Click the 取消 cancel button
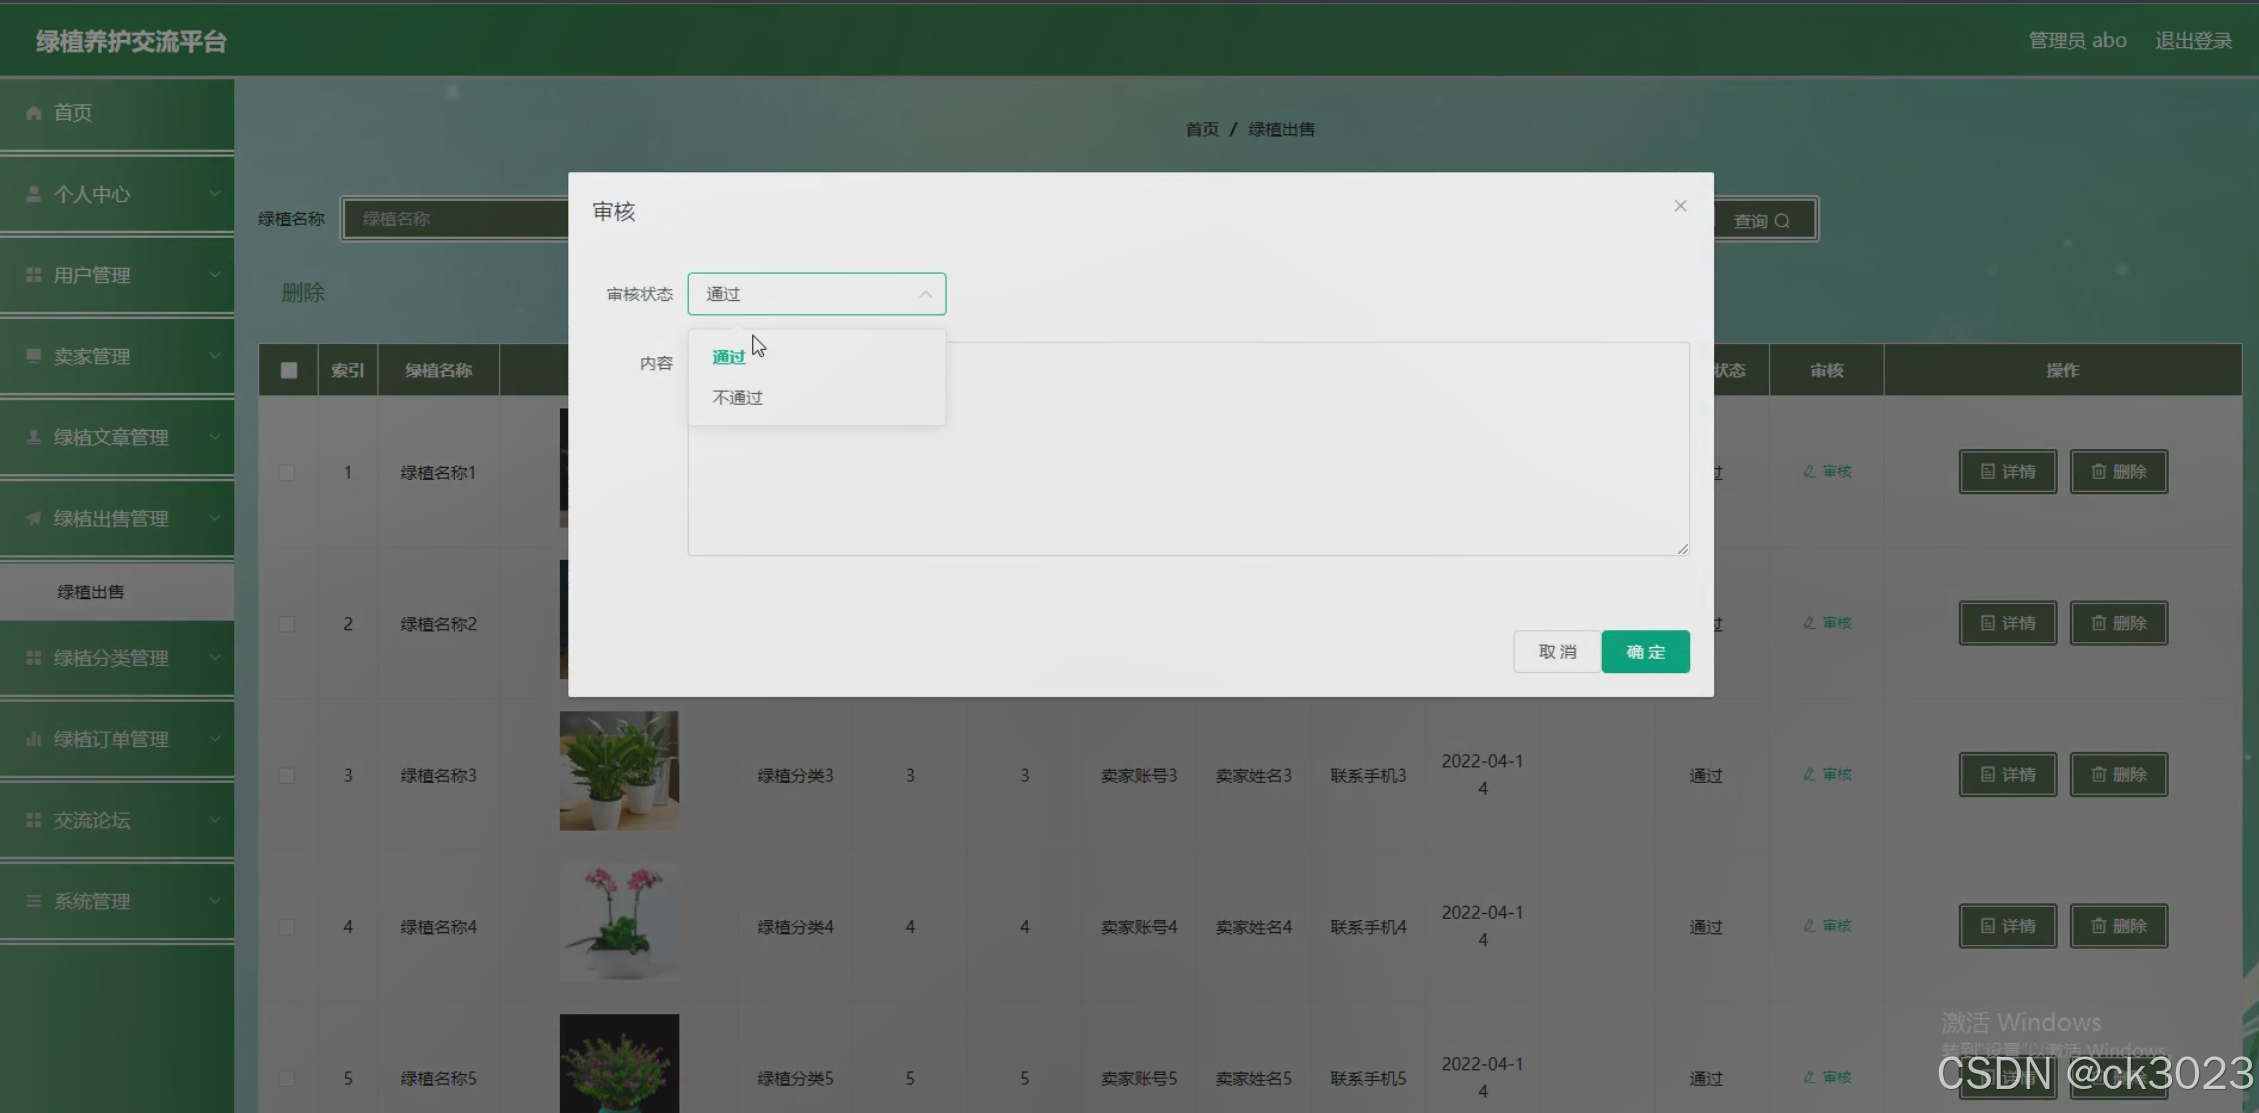Screen dimensions: 2259x1113 click(x=1556, y=652)
